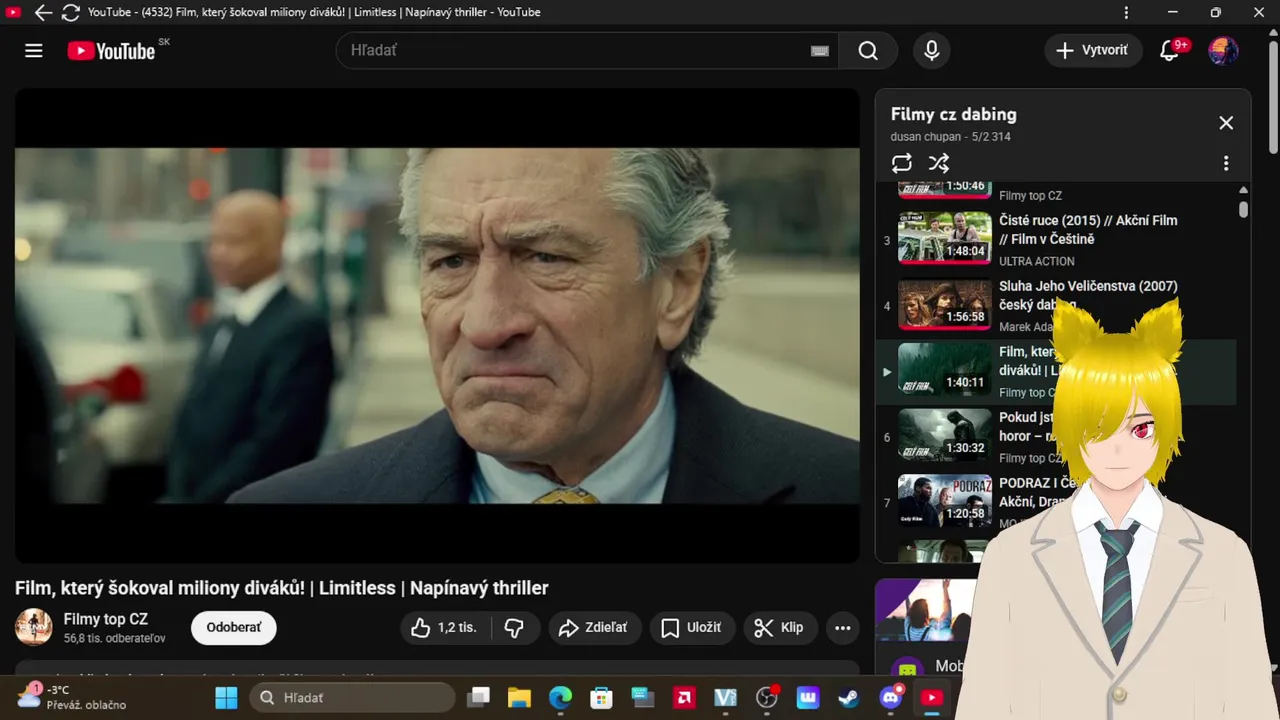Open the Filmy cz dabing playlist title
Image resolution: width=1280 pixels, height=720 pixels.
[x=954, y=114]
